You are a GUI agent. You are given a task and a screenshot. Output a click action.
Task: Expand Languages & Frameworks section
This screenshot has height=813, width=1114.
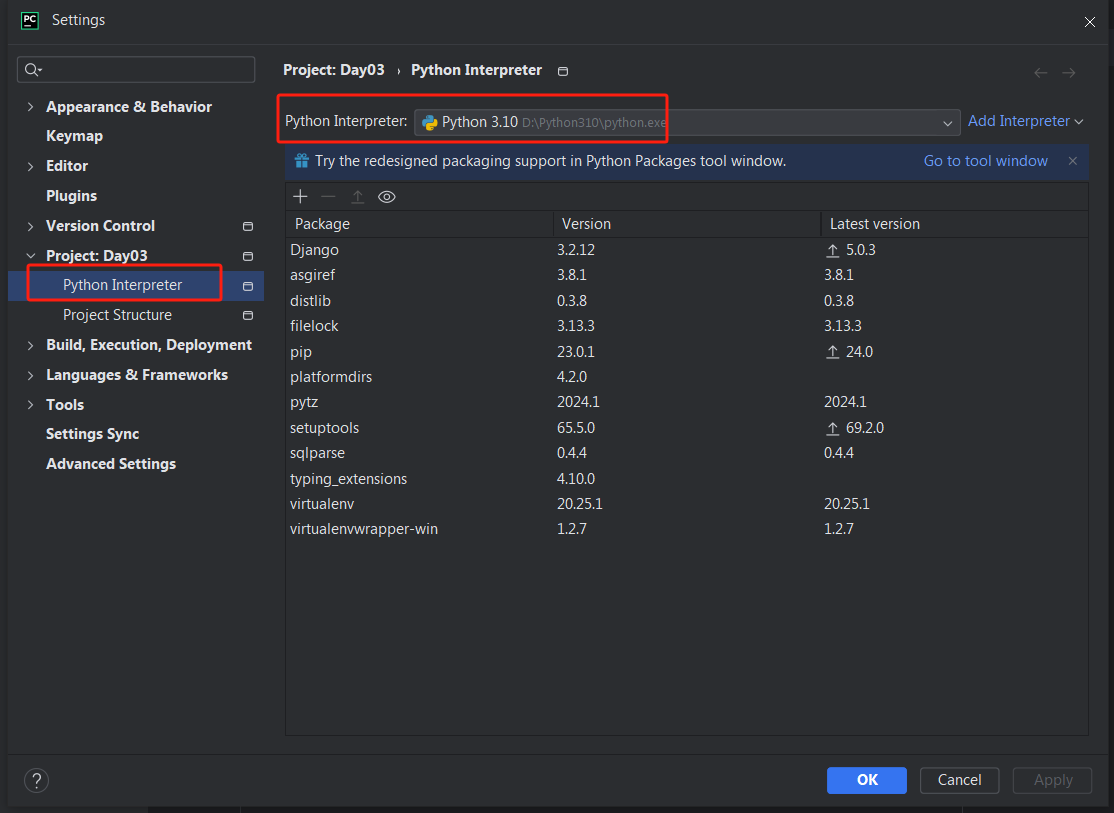31,375
